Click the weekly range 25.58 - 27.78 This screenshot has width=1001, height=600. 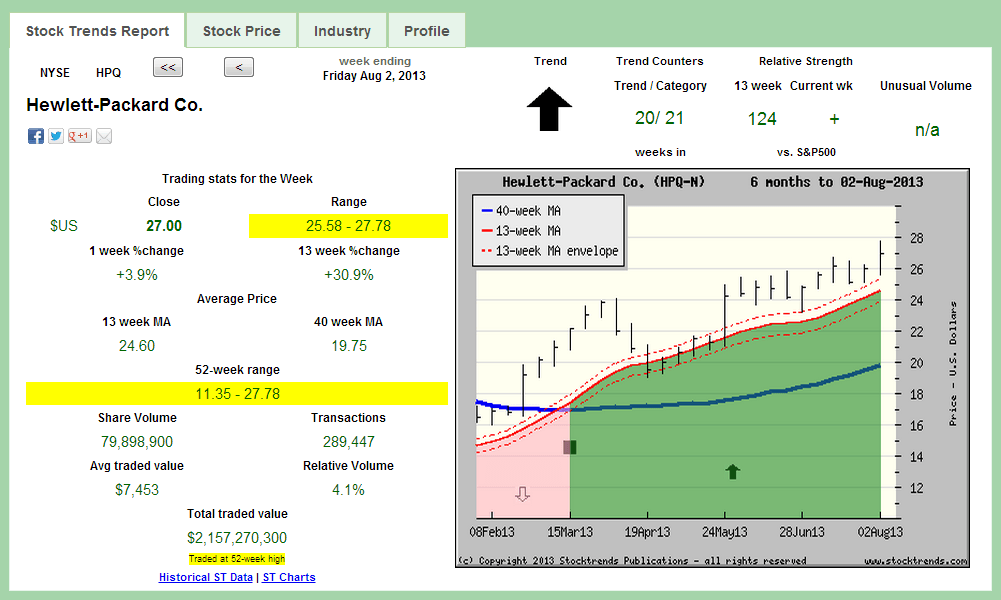click(349, 226)
